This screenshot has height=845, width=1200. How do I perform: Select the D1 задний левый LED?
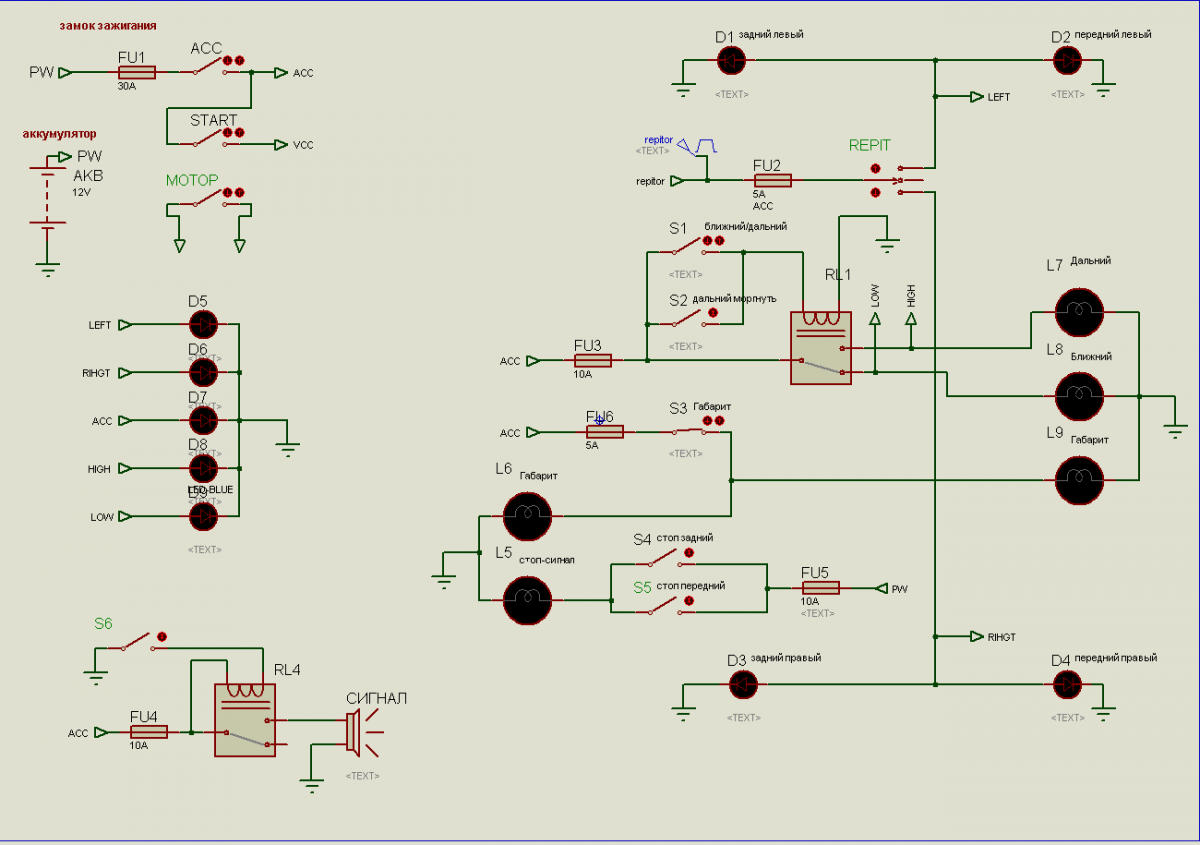[x=732, y=61]
